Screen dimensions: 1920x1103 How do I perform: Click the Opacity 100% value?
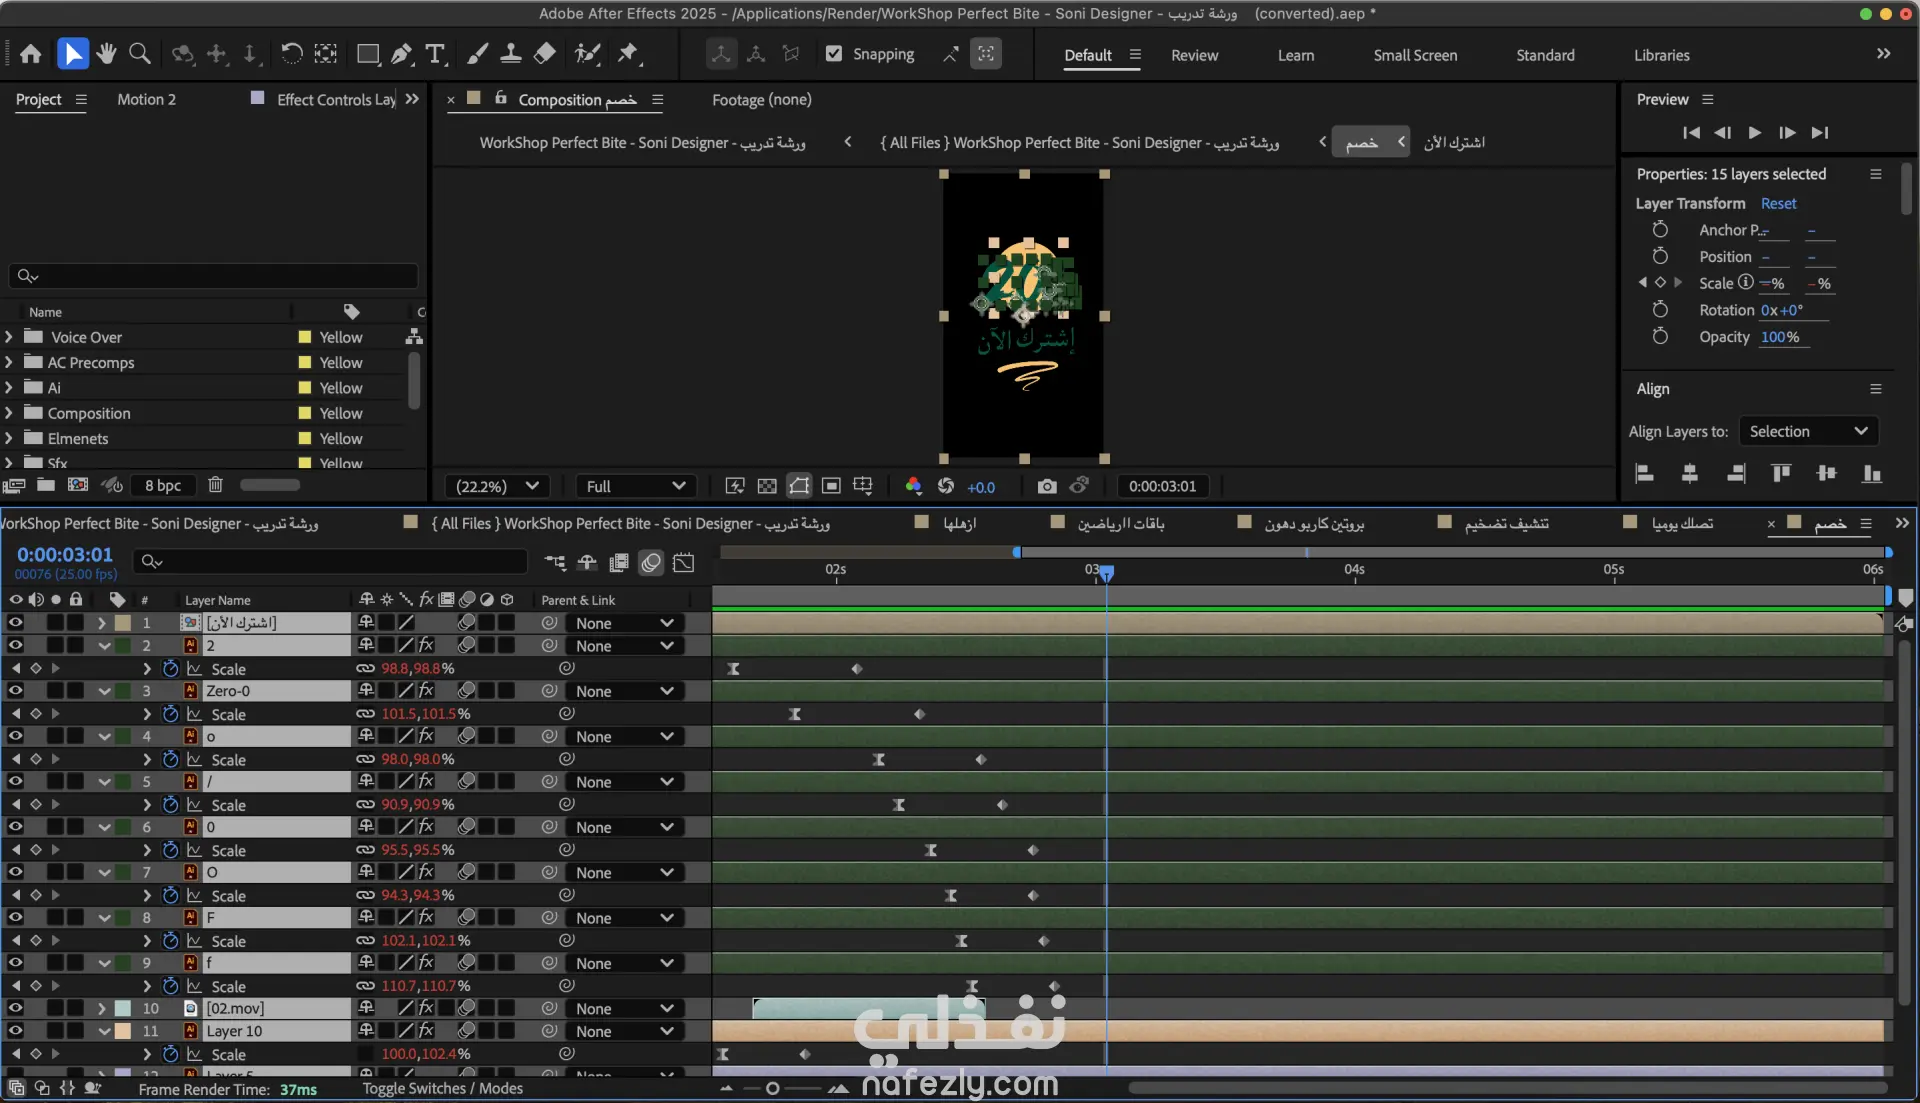1779,337
